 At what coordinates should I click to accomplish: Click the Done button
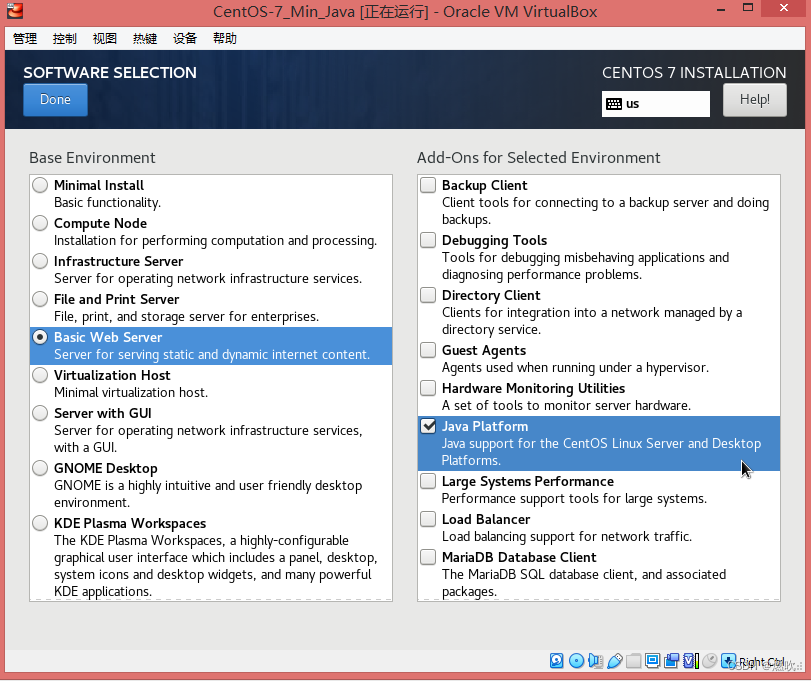click(55, 100)
